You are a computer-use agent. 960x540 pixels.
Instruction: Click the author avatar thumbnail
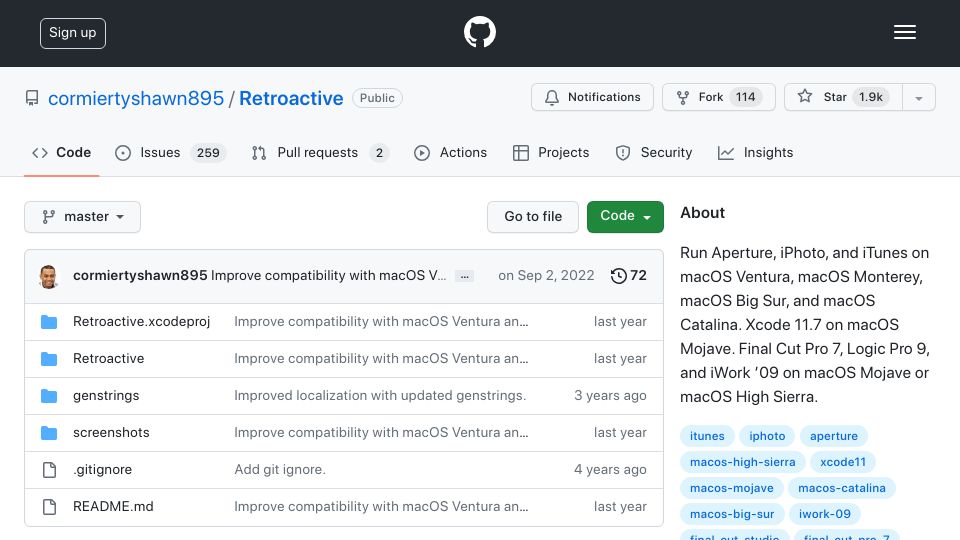pyautogui.click(x=48, y=276)
